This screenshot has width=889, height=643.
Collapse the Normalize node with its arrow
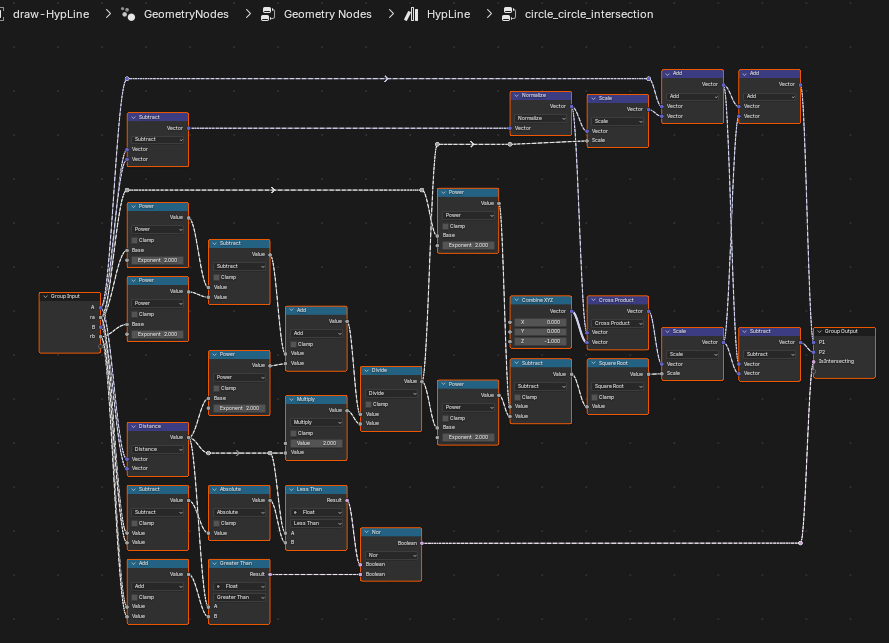[516, 95]
